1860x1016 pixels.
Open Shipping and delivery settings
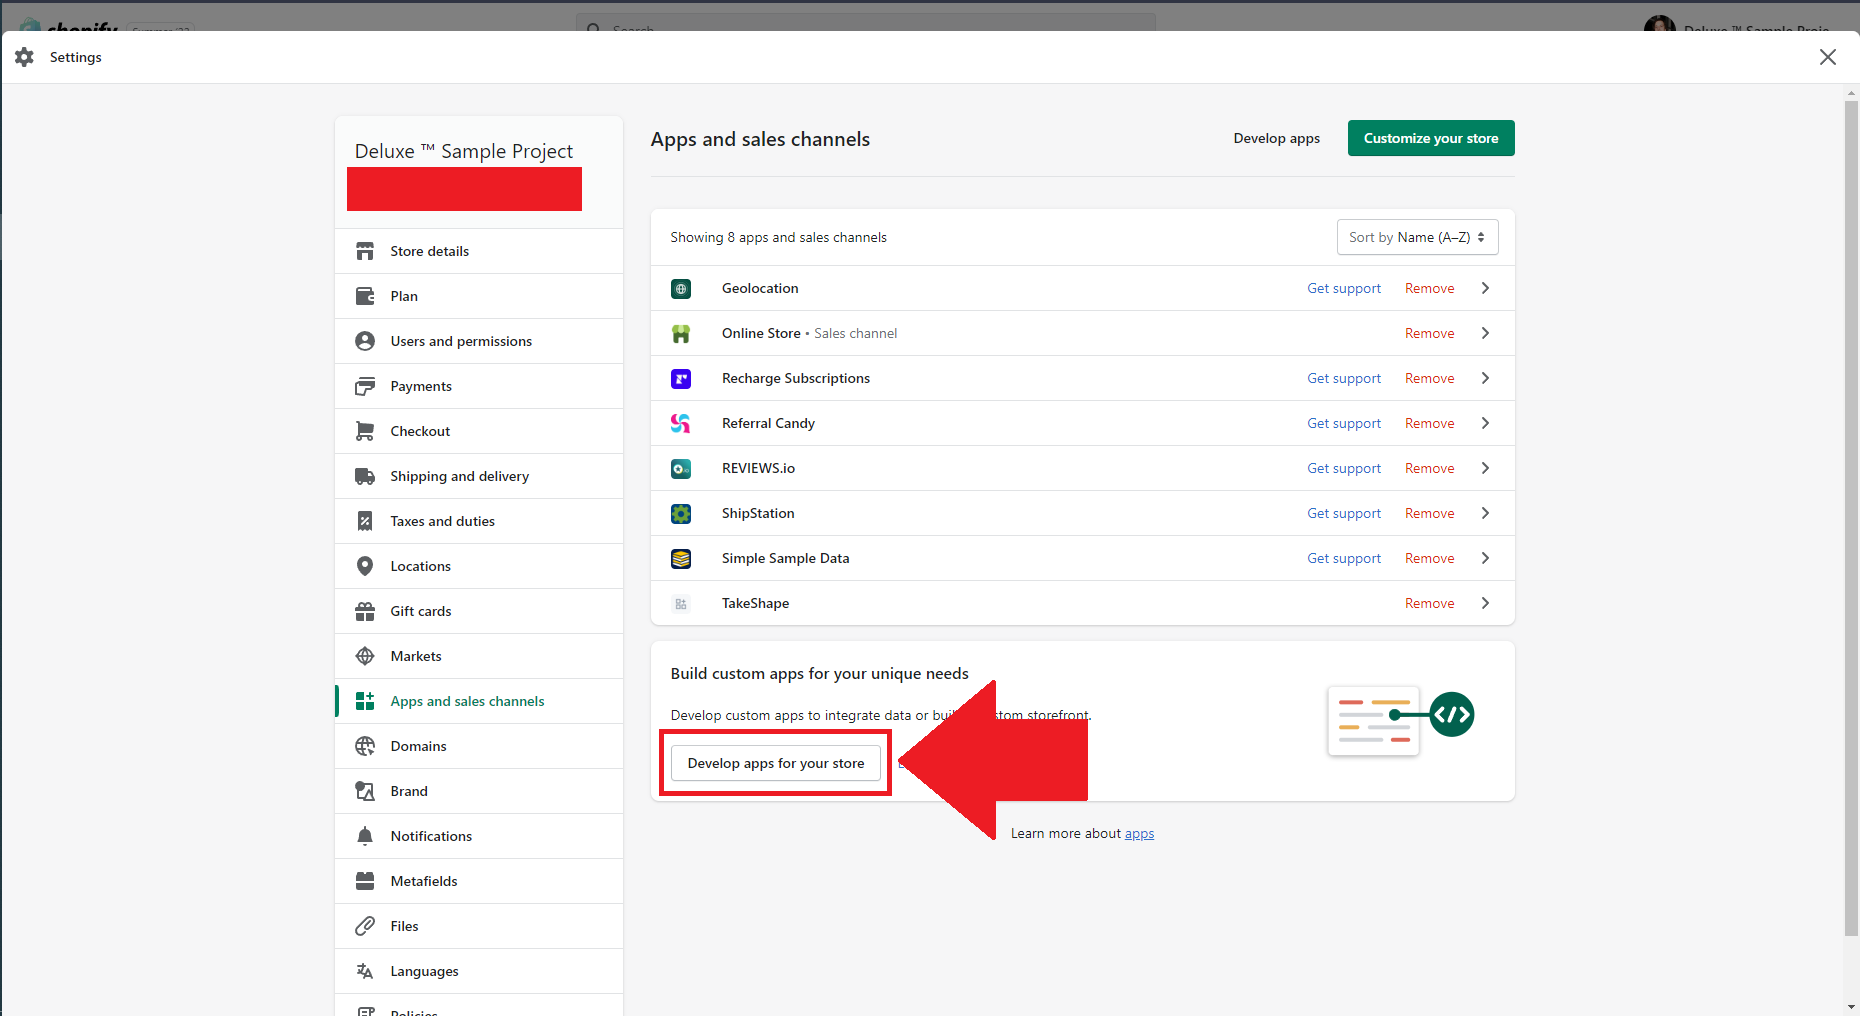tap(479, 476)
